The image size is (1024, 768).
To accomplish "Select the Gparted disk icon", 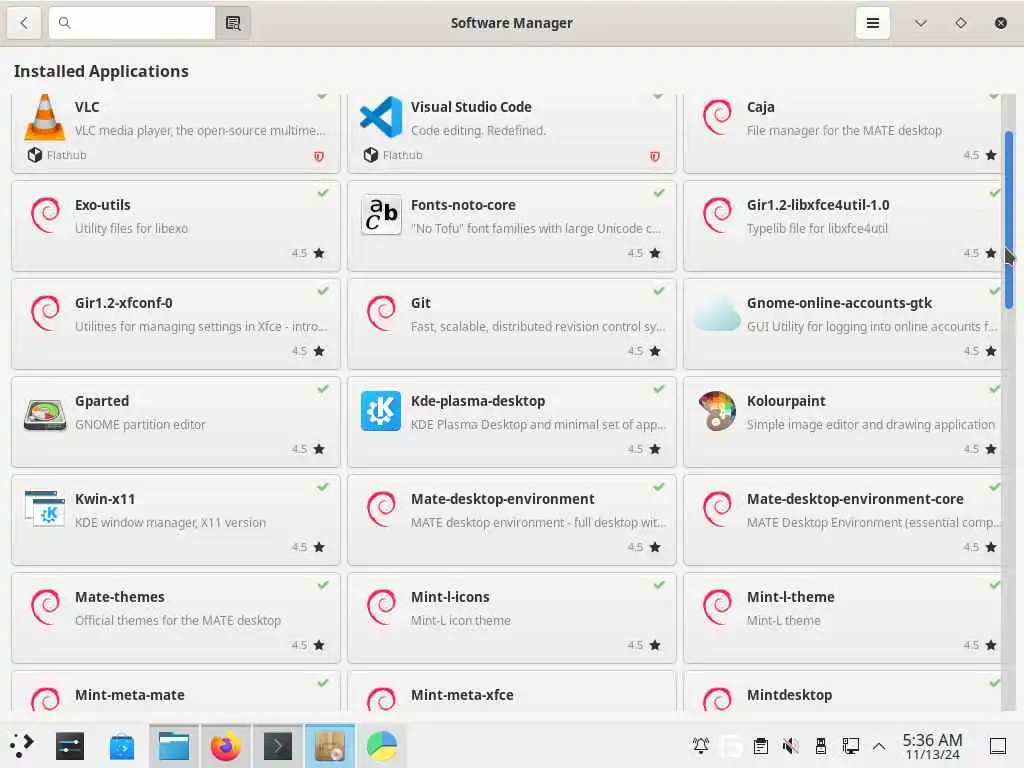I will click(44, 414).
